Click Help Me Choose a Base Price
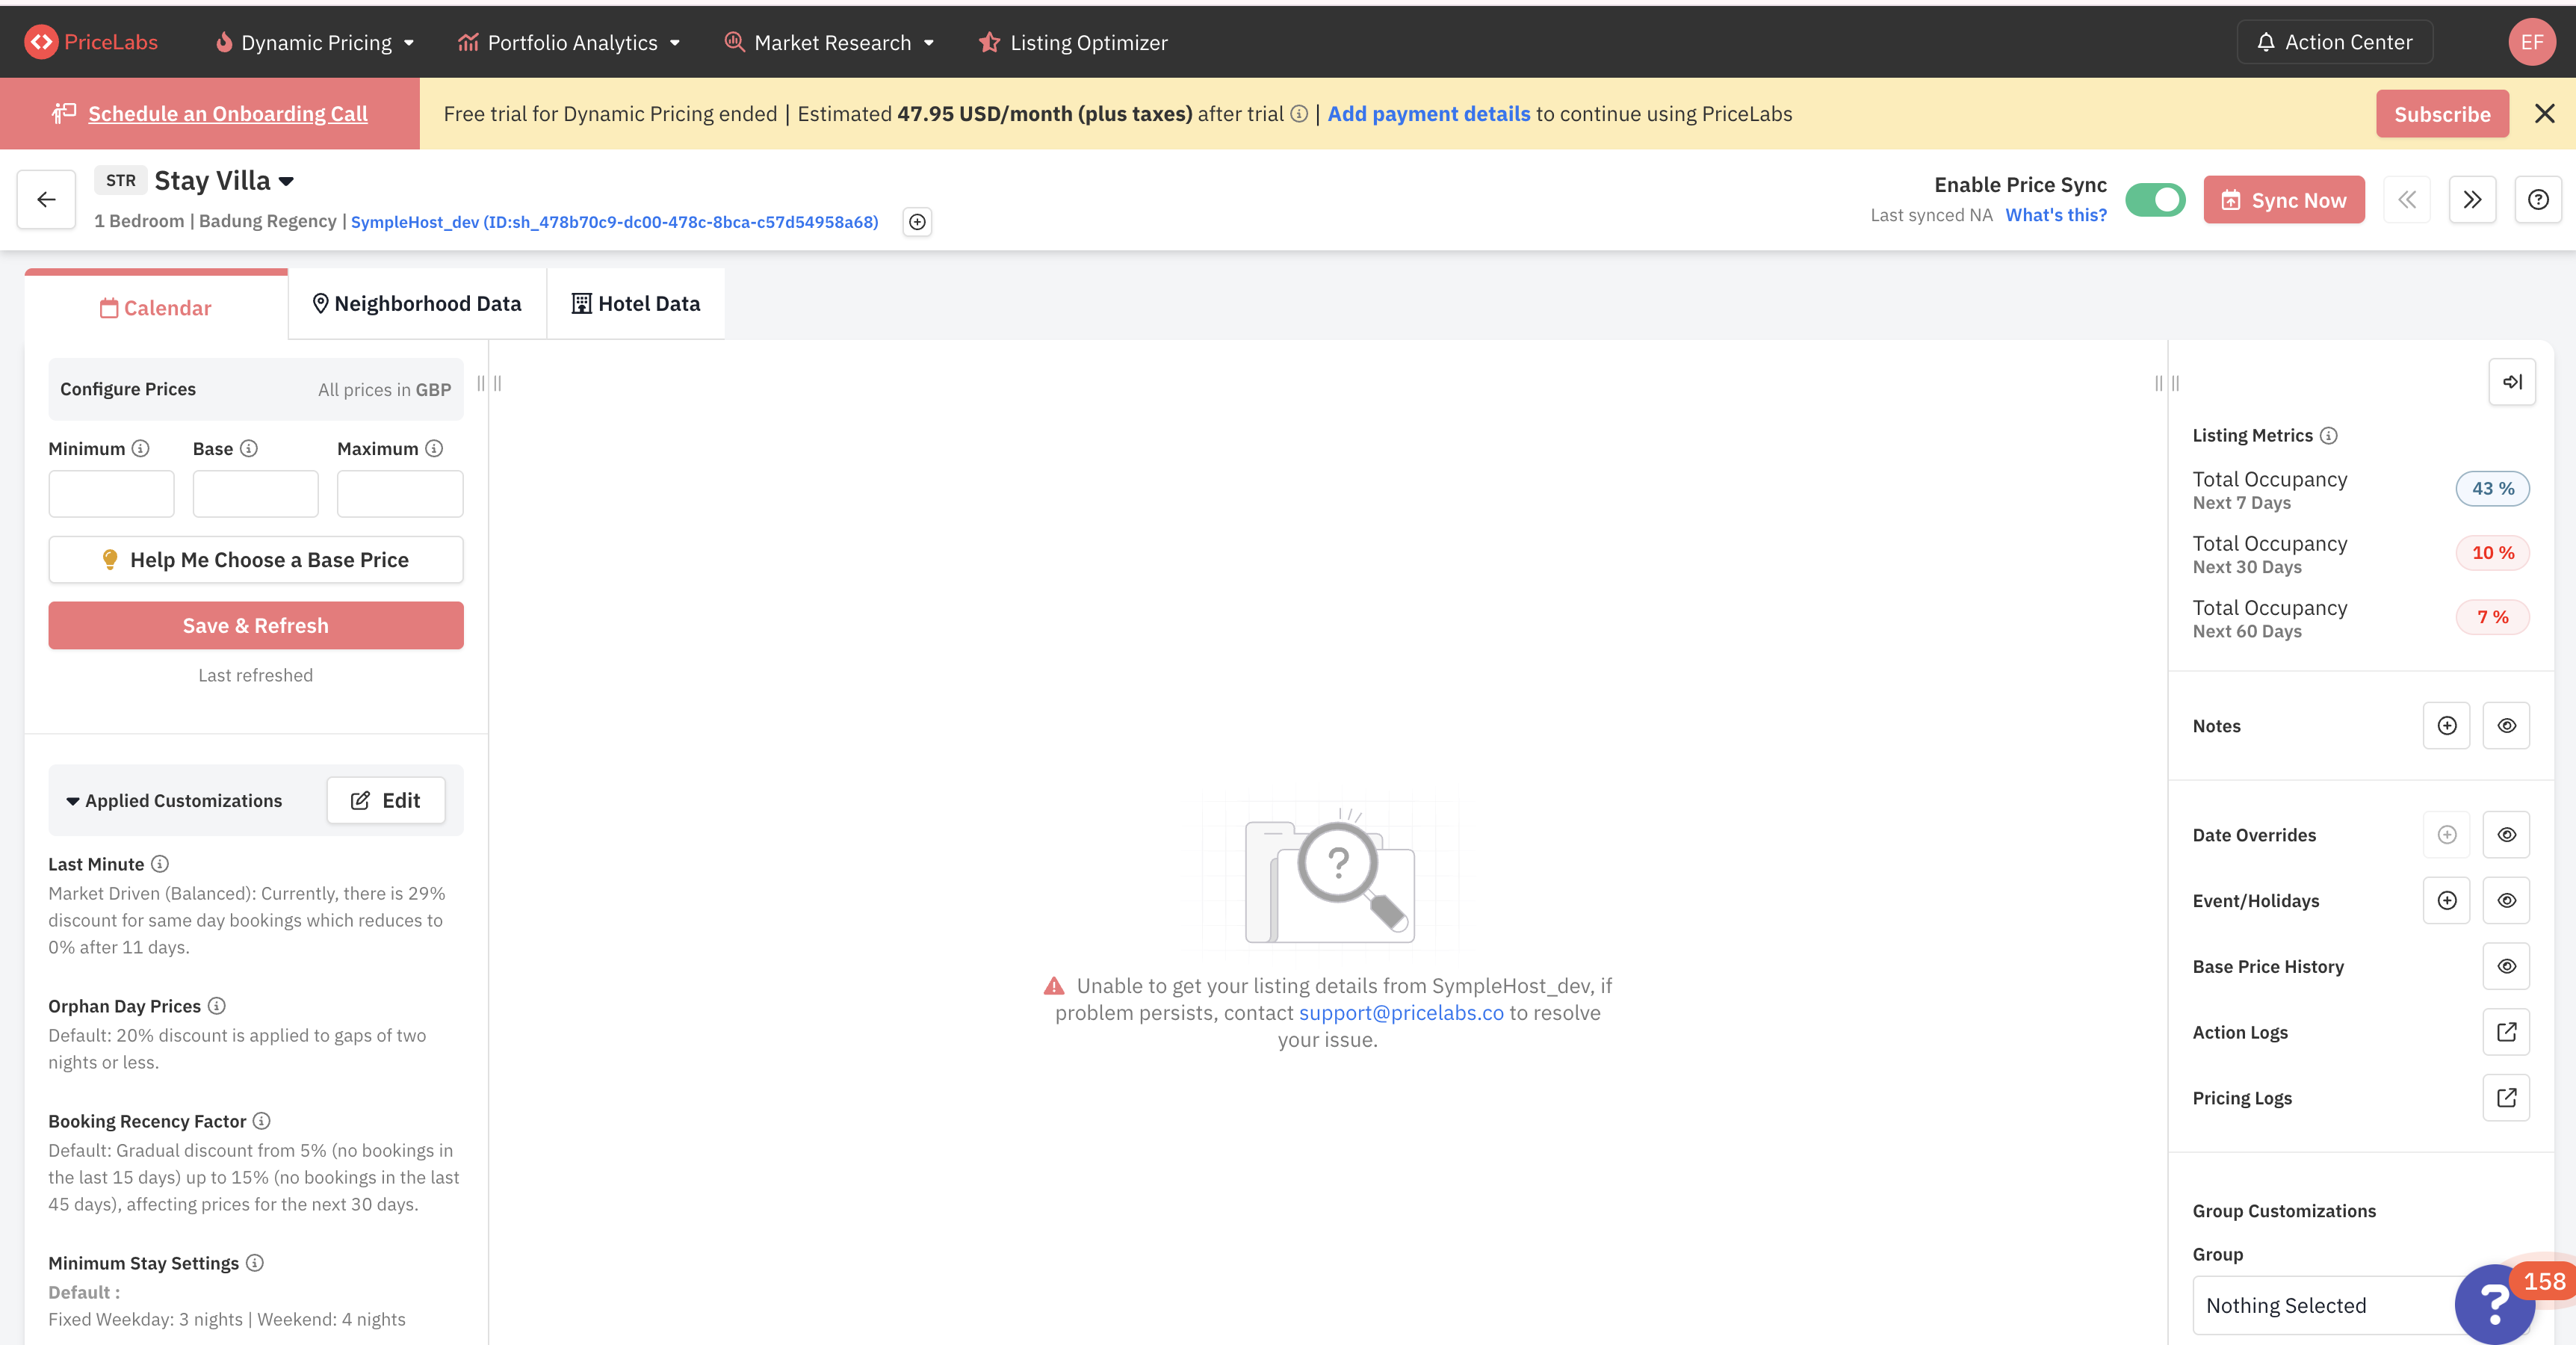 [256, 560]
